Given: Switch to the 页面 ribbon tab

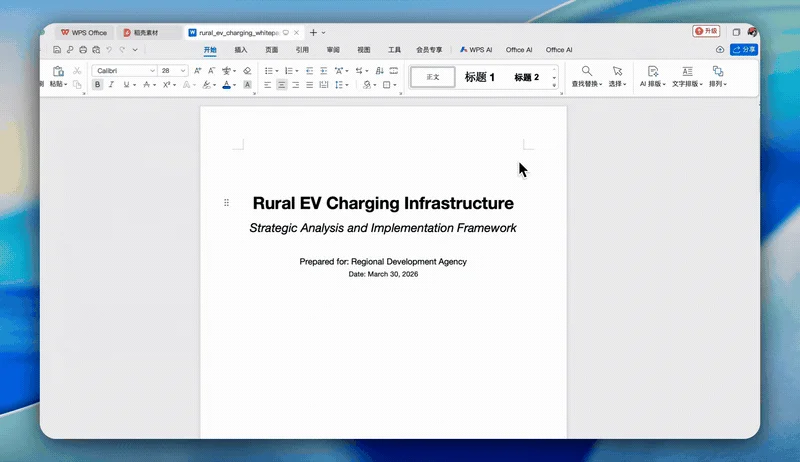Looking at the screenshot, I should tap(271, 49).
